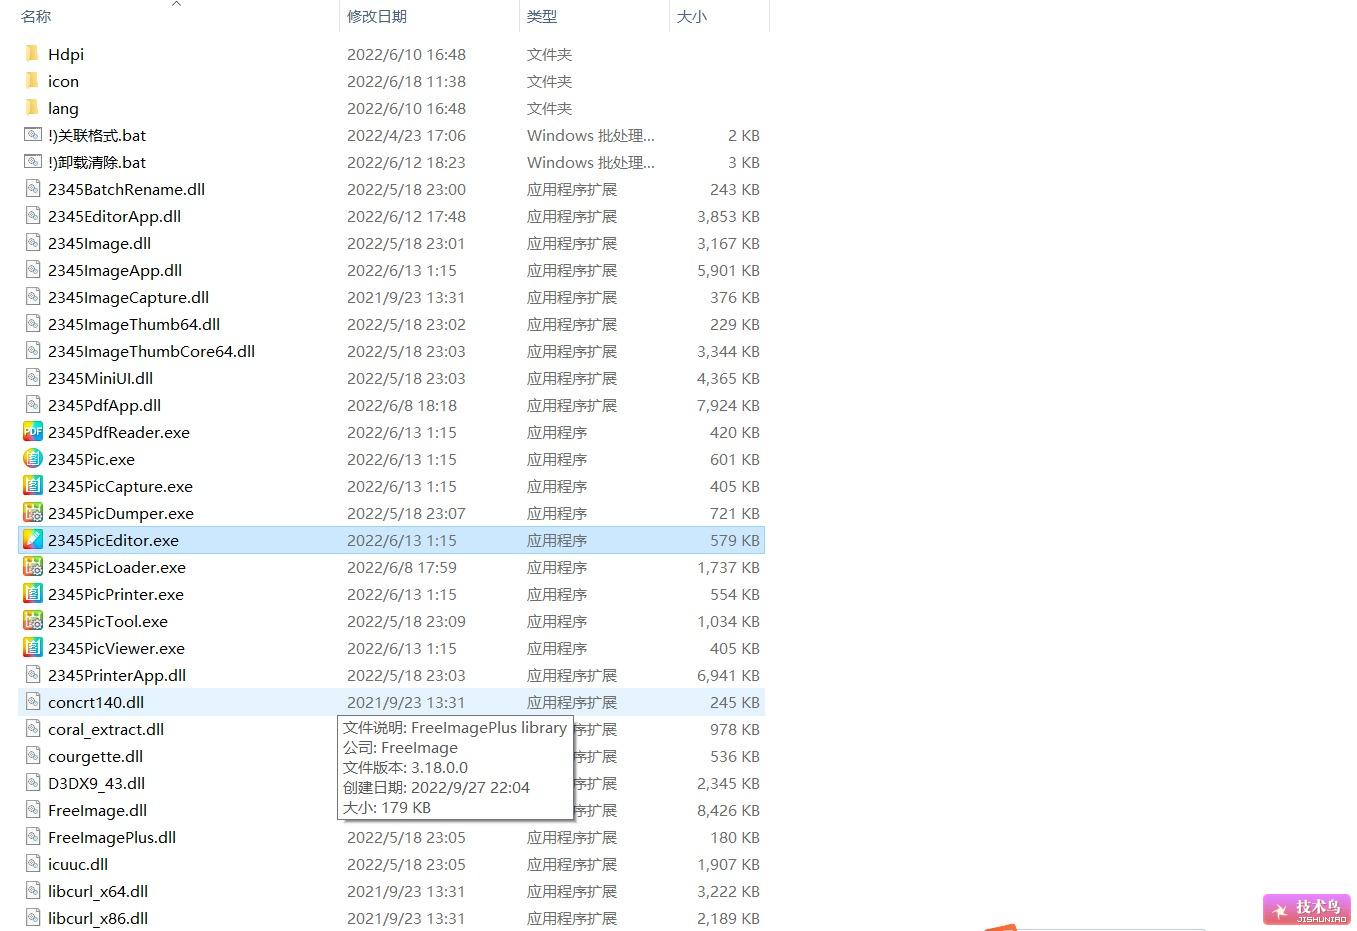Click the lang folder icon

[32, 108]
